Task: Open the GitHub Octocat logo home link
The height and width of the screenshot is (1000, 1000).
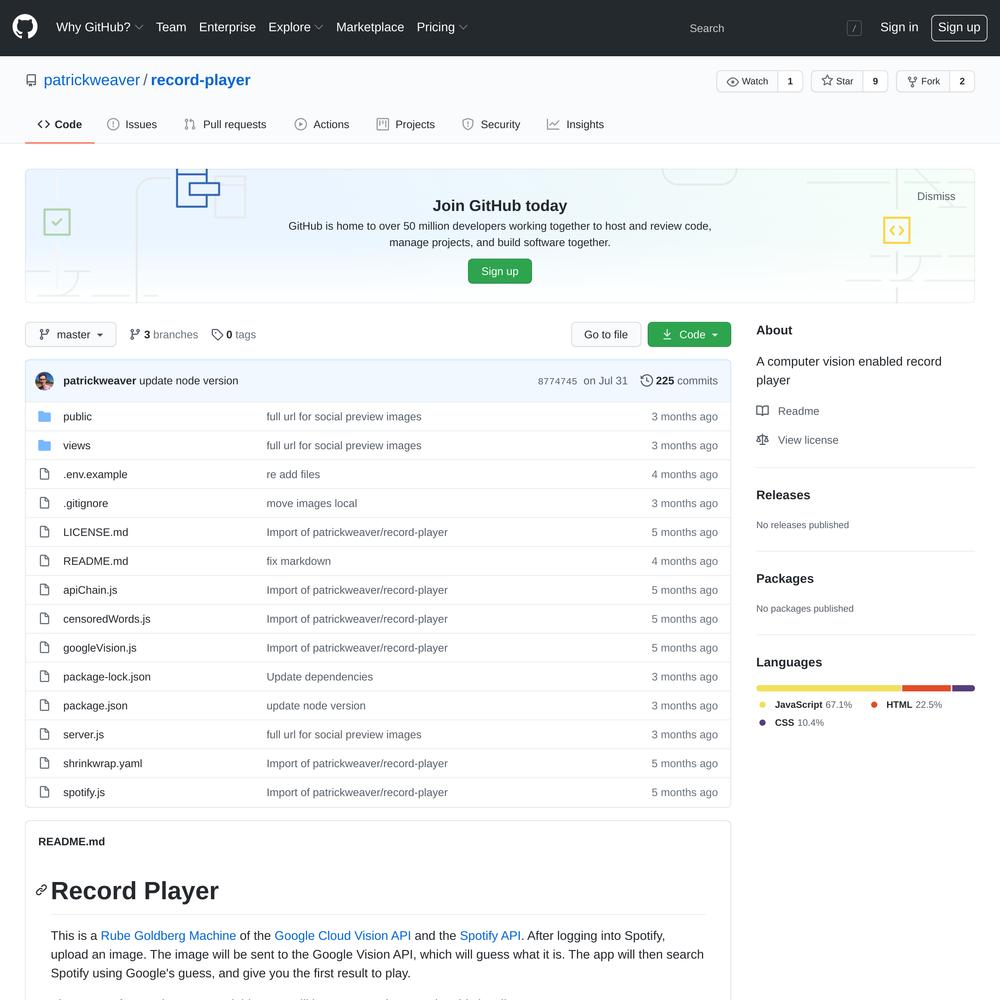Action: [x=25, y=27]
